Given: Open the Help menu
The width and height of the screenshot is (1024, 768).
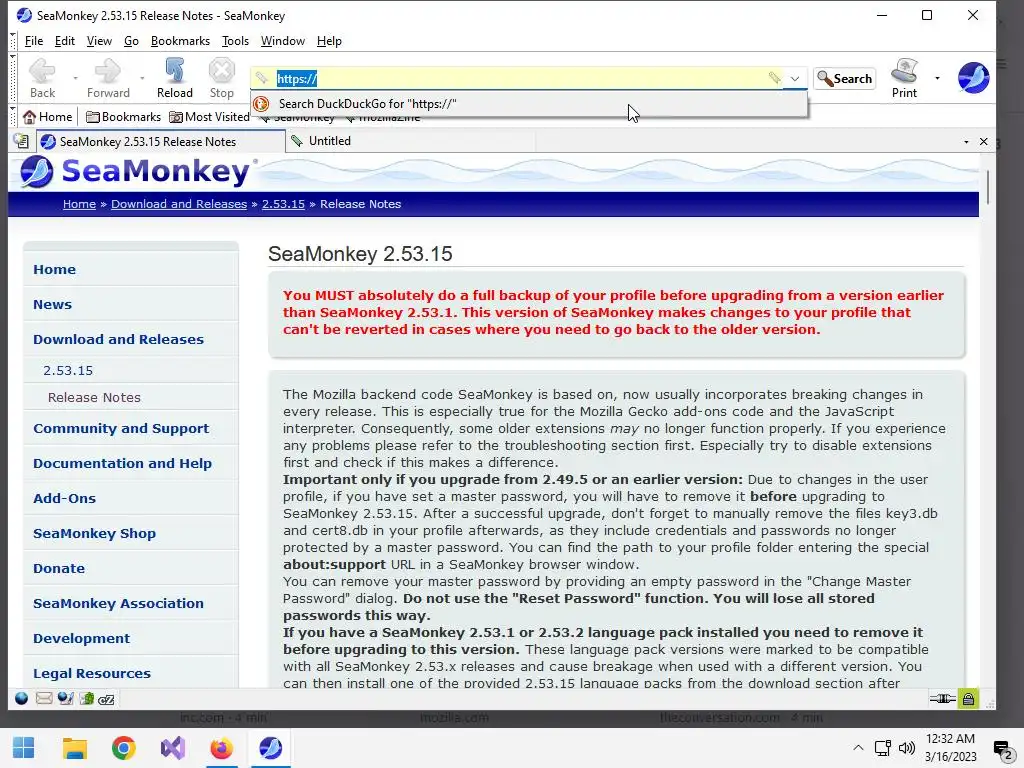Looking at the screenshot, I should point(329,41).
